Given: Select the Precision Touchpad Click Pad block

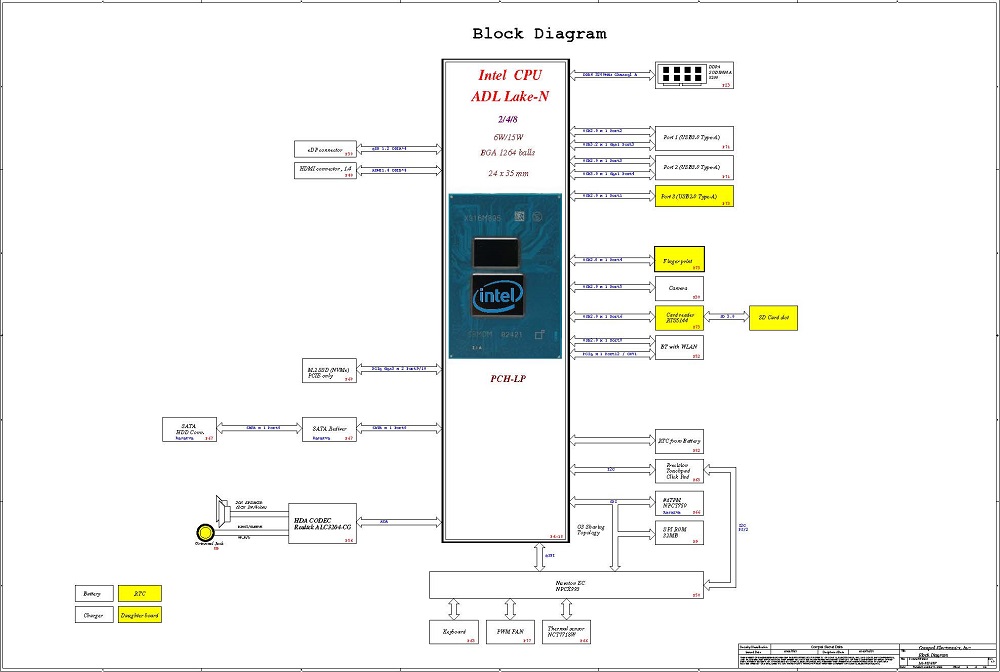Looking at the screenshot, I should pyautogui.click(x=679, y=471).
